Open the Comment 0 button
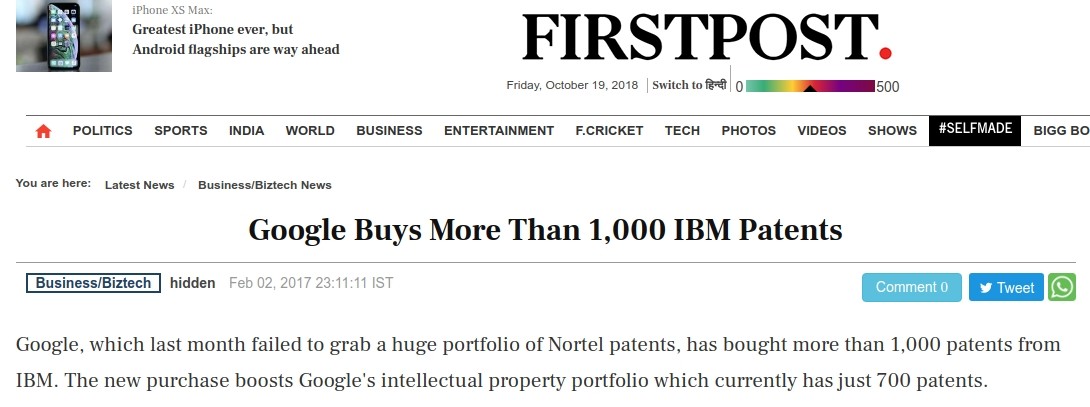The width and height of the screenshot is (1090, 407). tap(912, 287)
